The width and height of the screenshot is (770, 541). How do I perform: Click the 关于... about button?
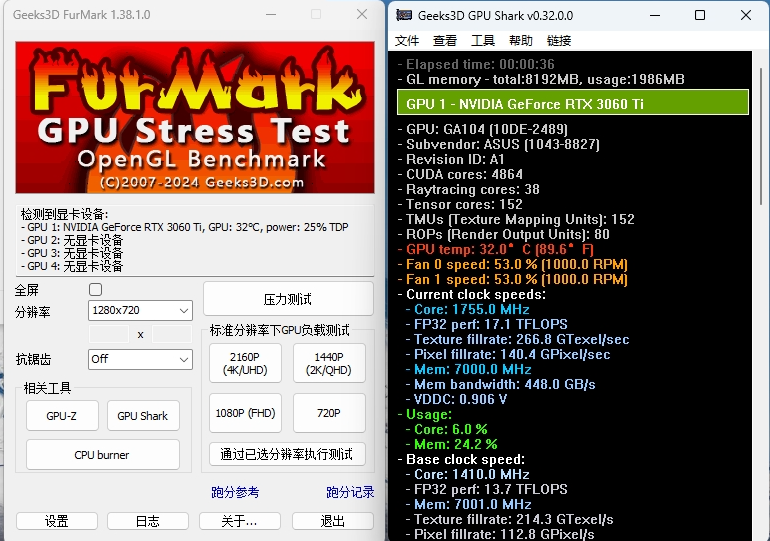[240, 521]
